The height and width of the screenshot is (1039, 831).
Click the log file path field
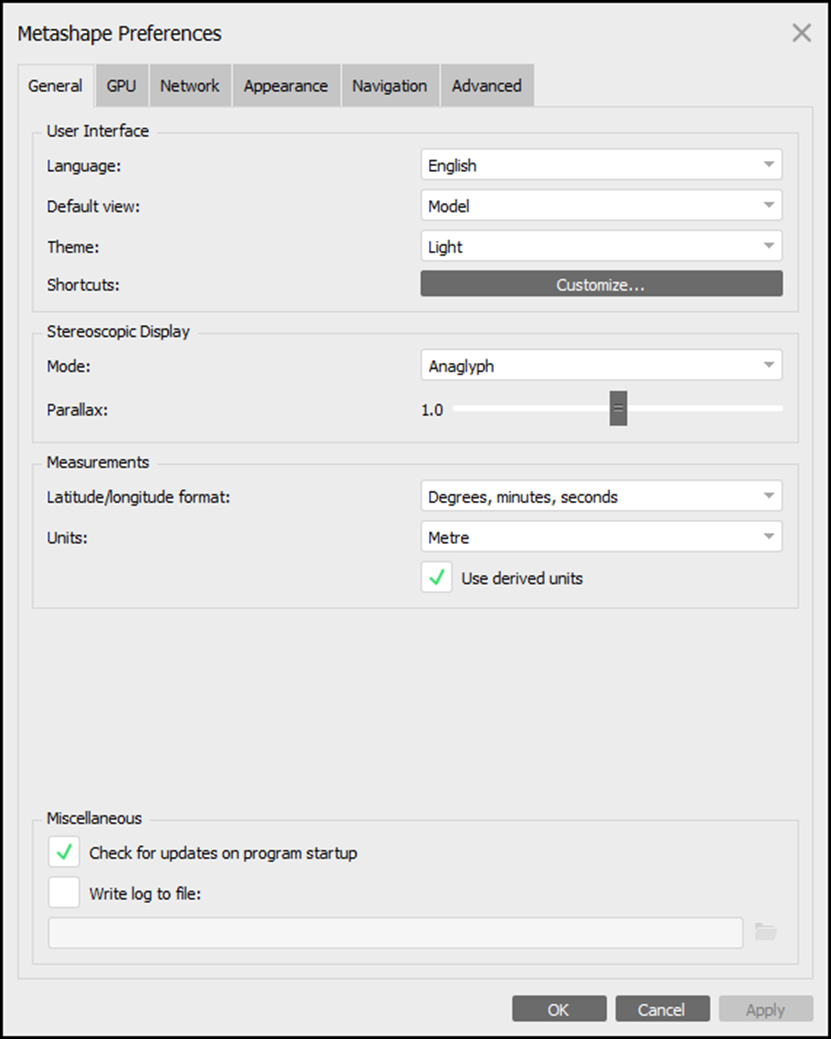pyautogui.click(x=396, y=932)
